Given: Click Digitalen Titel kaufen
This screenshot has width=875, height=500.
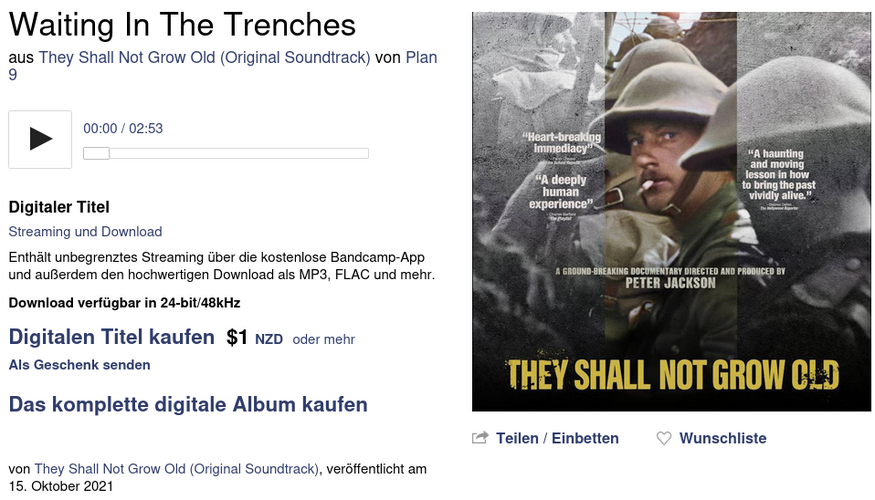Looking at the screenshot, I should click(112, 337).
